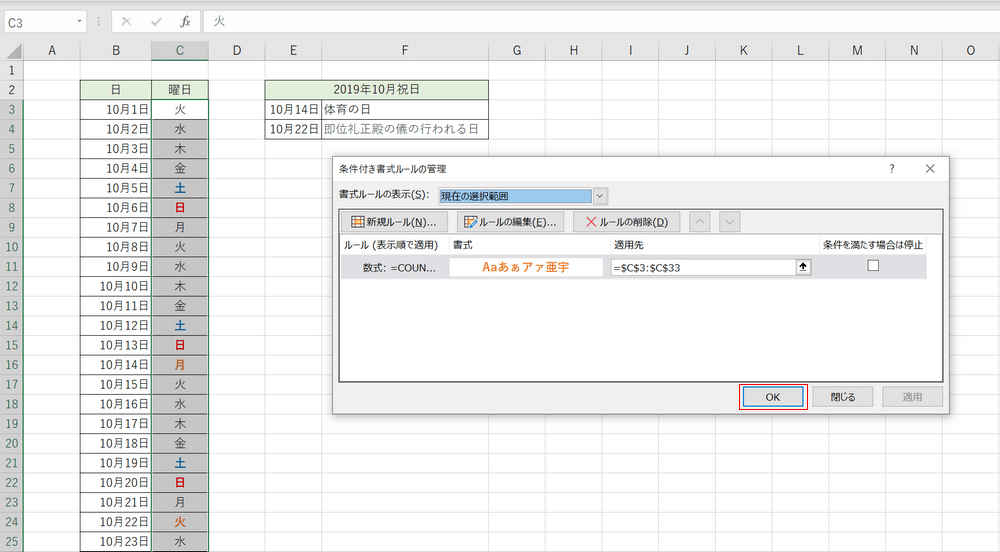
Task: Select column F header
Action: pos(404,50)
